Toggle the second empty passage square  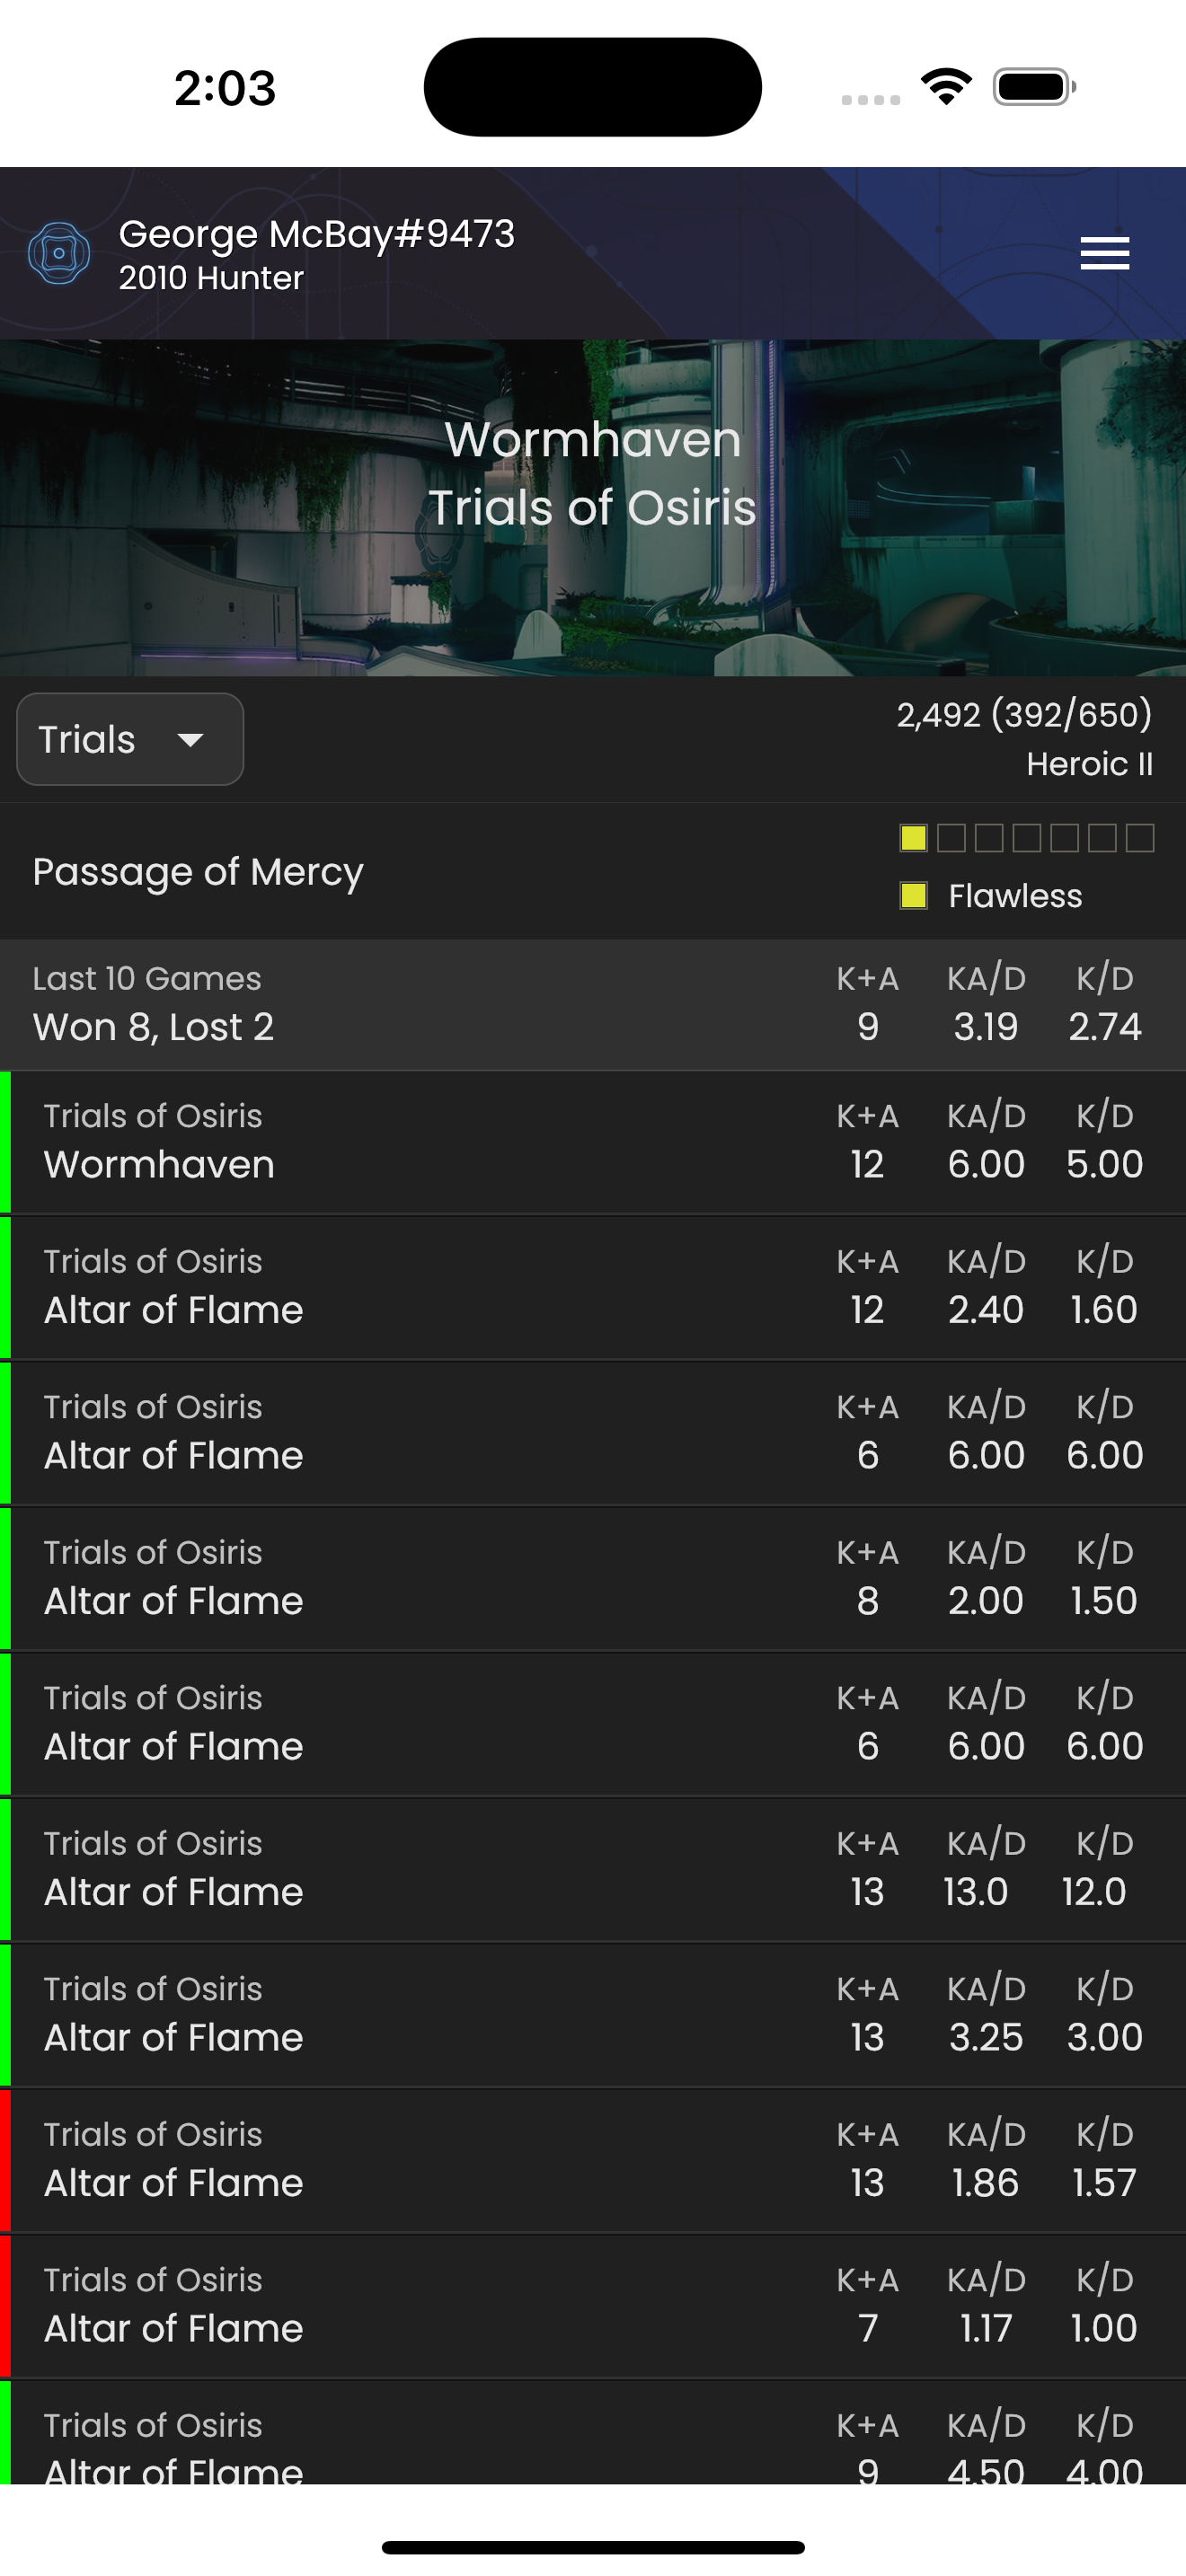pos(951,839)
